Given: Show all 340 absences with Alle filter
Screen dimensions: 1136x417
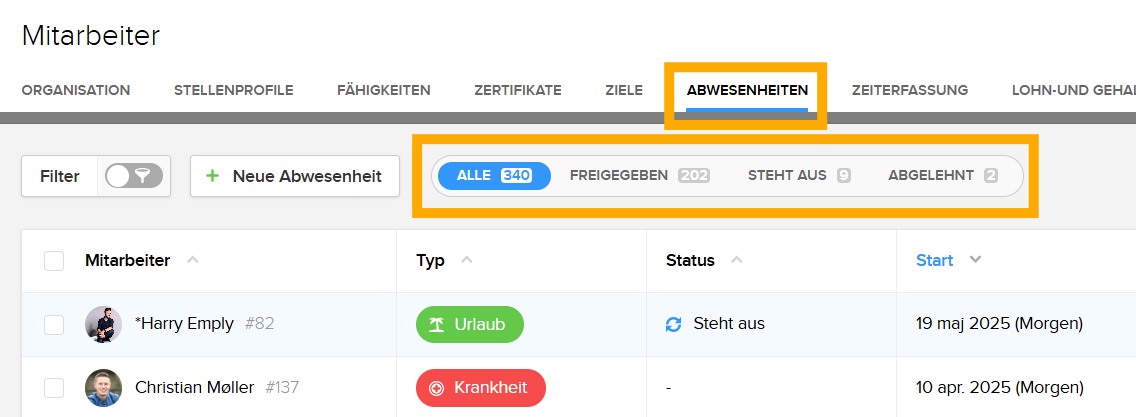Looking at the screenshot, I should click(494, 175).
